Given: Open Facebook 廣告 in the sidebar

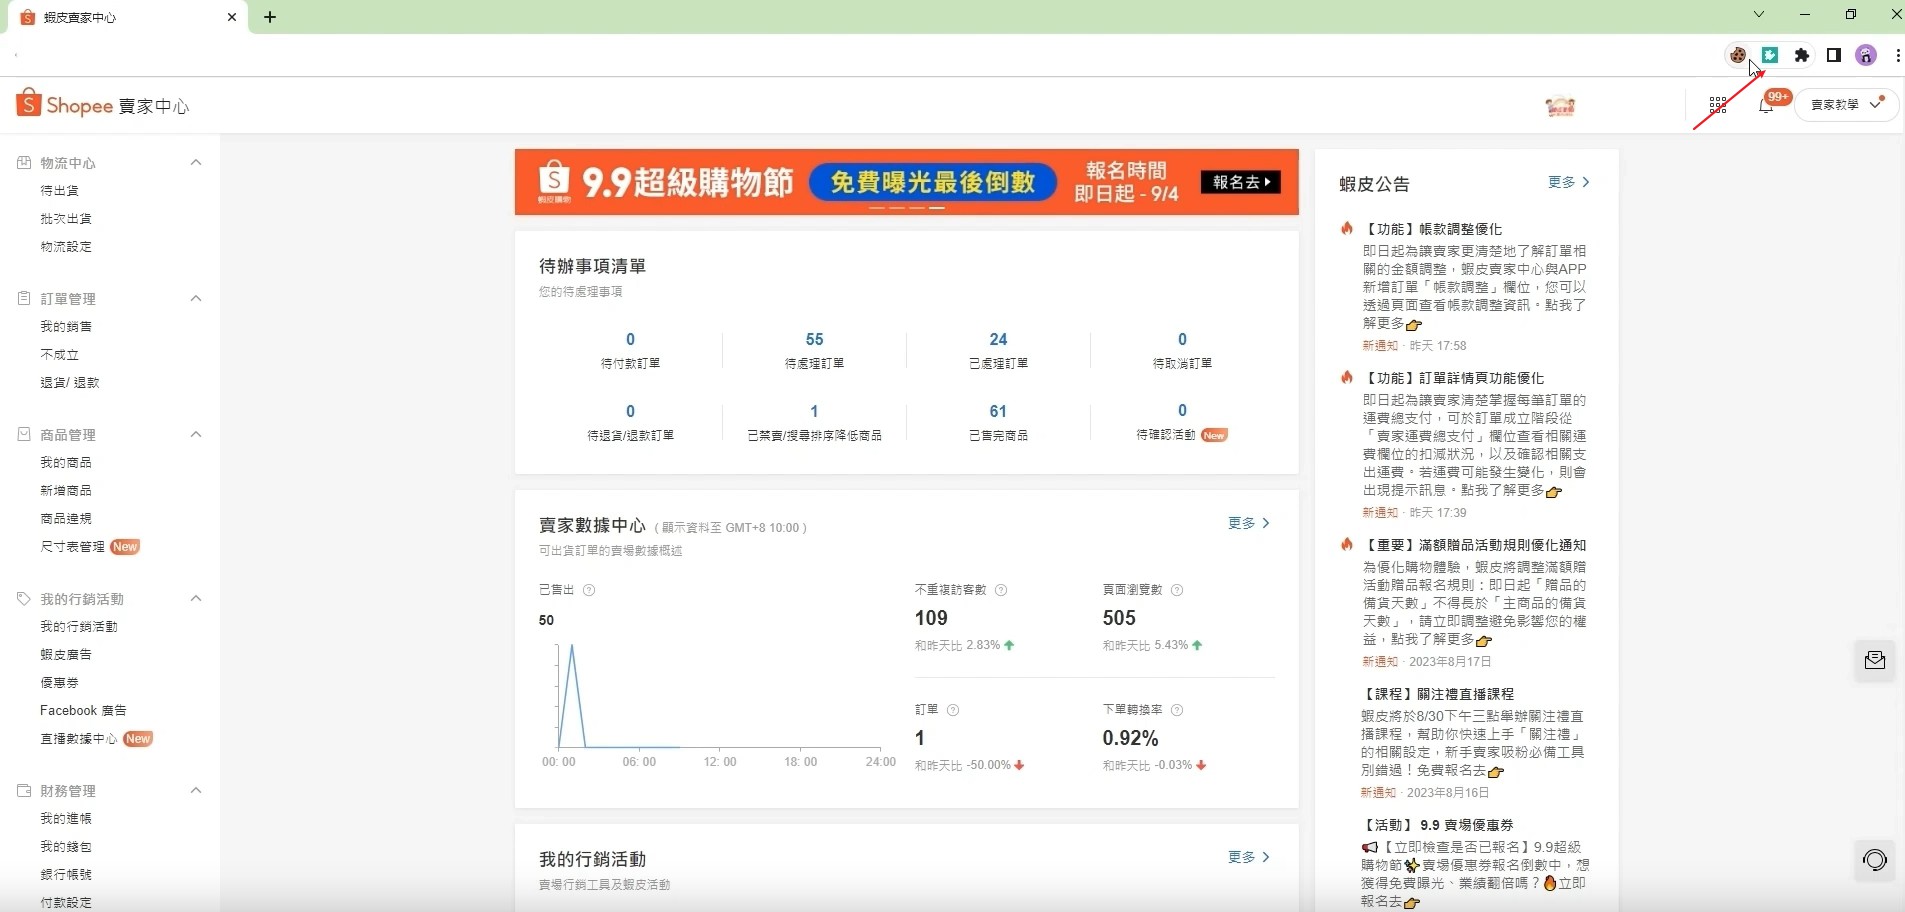Looking at the screenshot, I should click(x=83, y=710).
